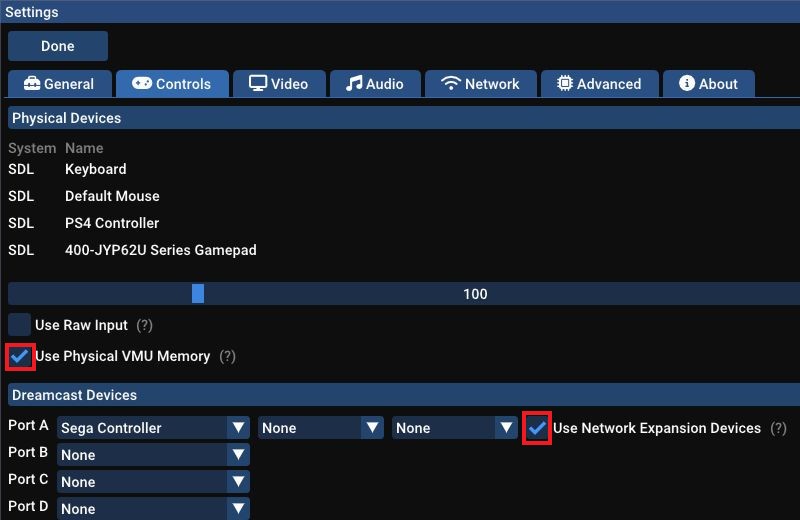Open the Port D device dropdown
The width and height of the screenshot is (800, 520).
point(153,509)
